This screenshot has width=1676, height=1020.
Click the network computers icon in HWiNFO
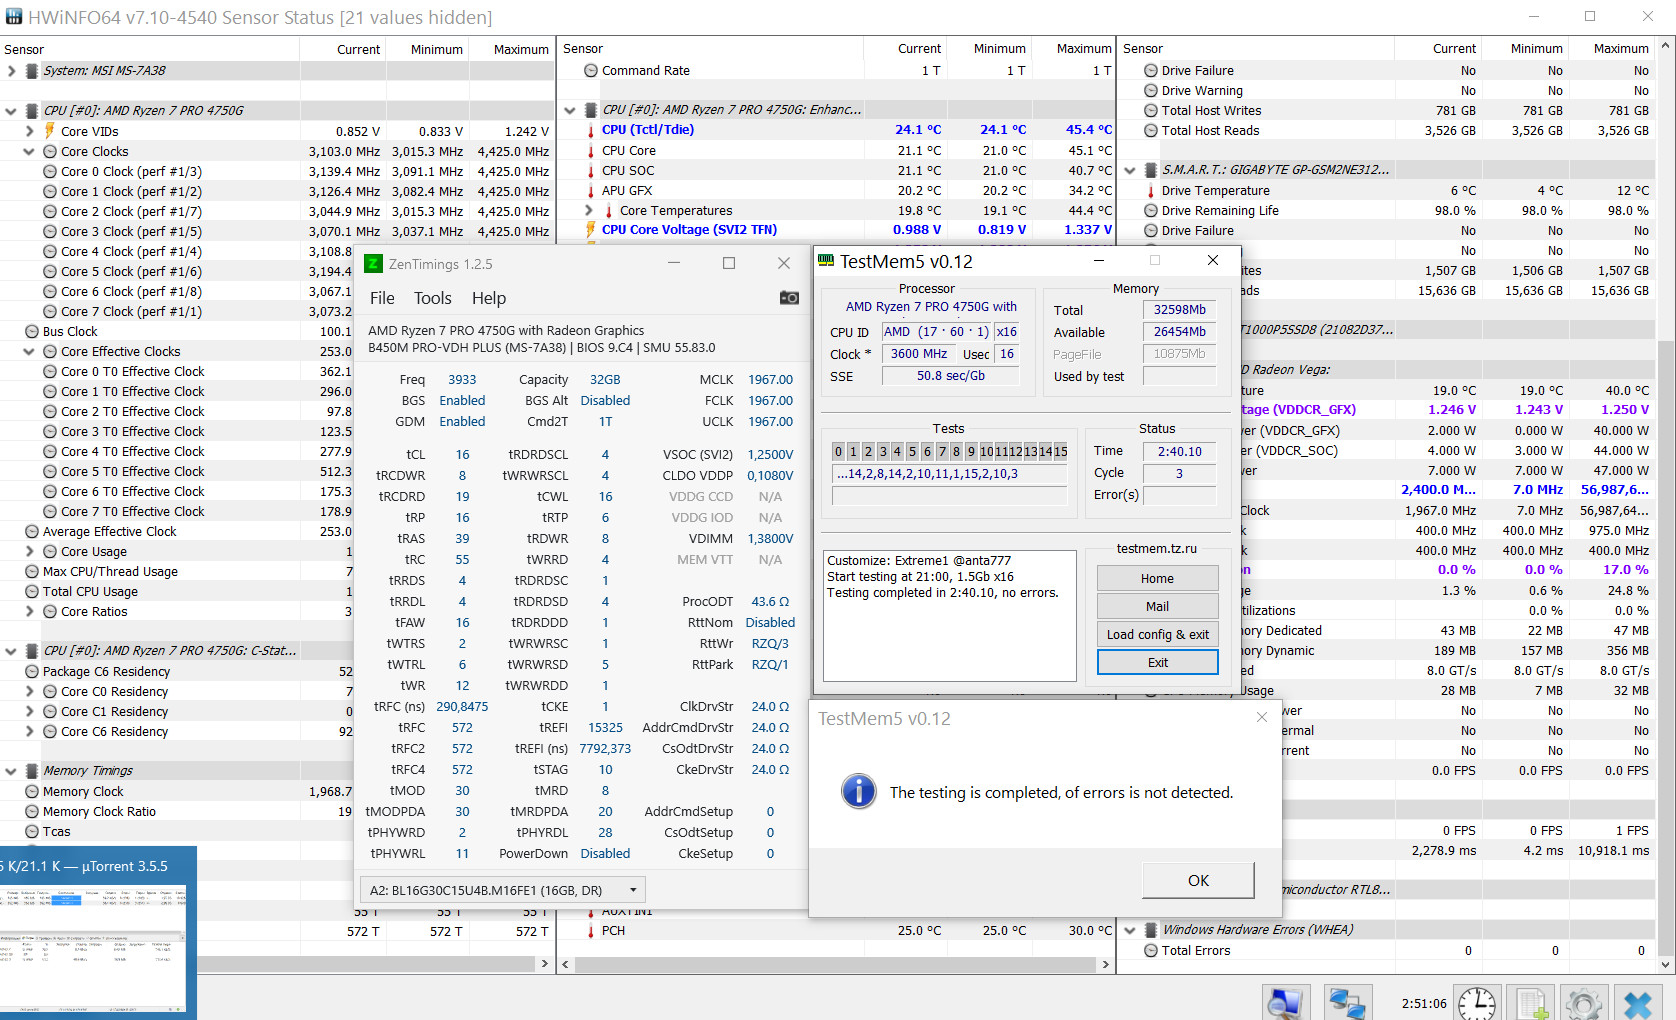pos(1346,1003)
